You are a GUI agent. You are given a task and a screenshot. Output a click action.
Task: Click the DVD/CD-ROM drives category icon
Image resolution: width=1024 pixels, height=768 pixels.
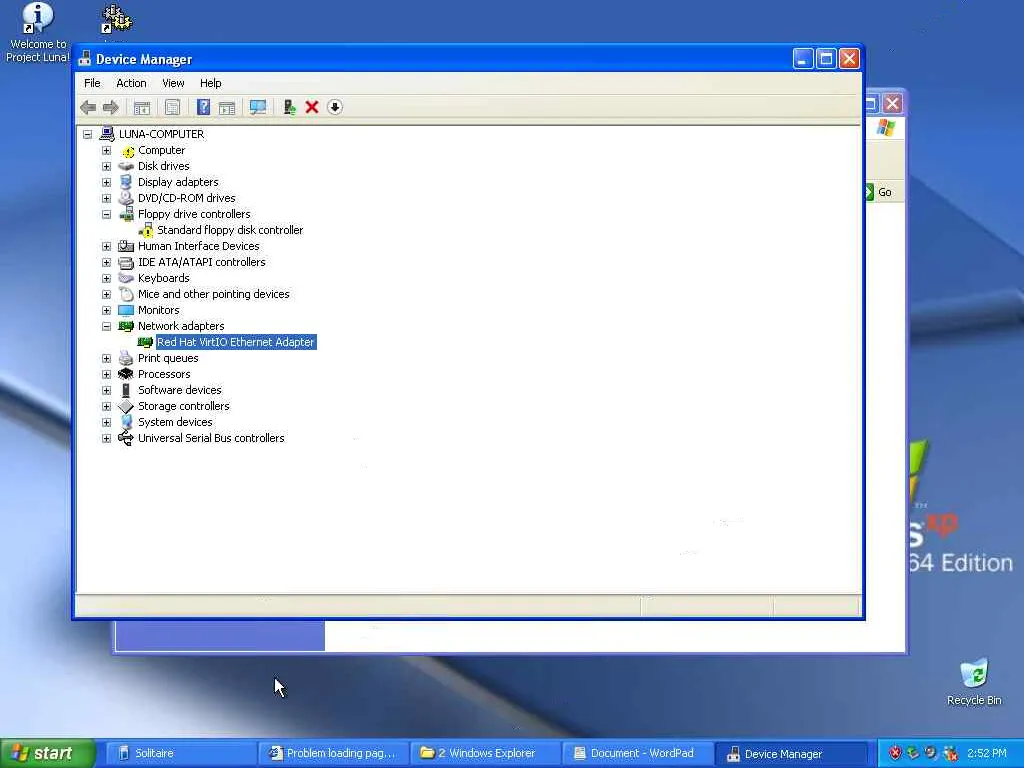(x=126, y=198)
